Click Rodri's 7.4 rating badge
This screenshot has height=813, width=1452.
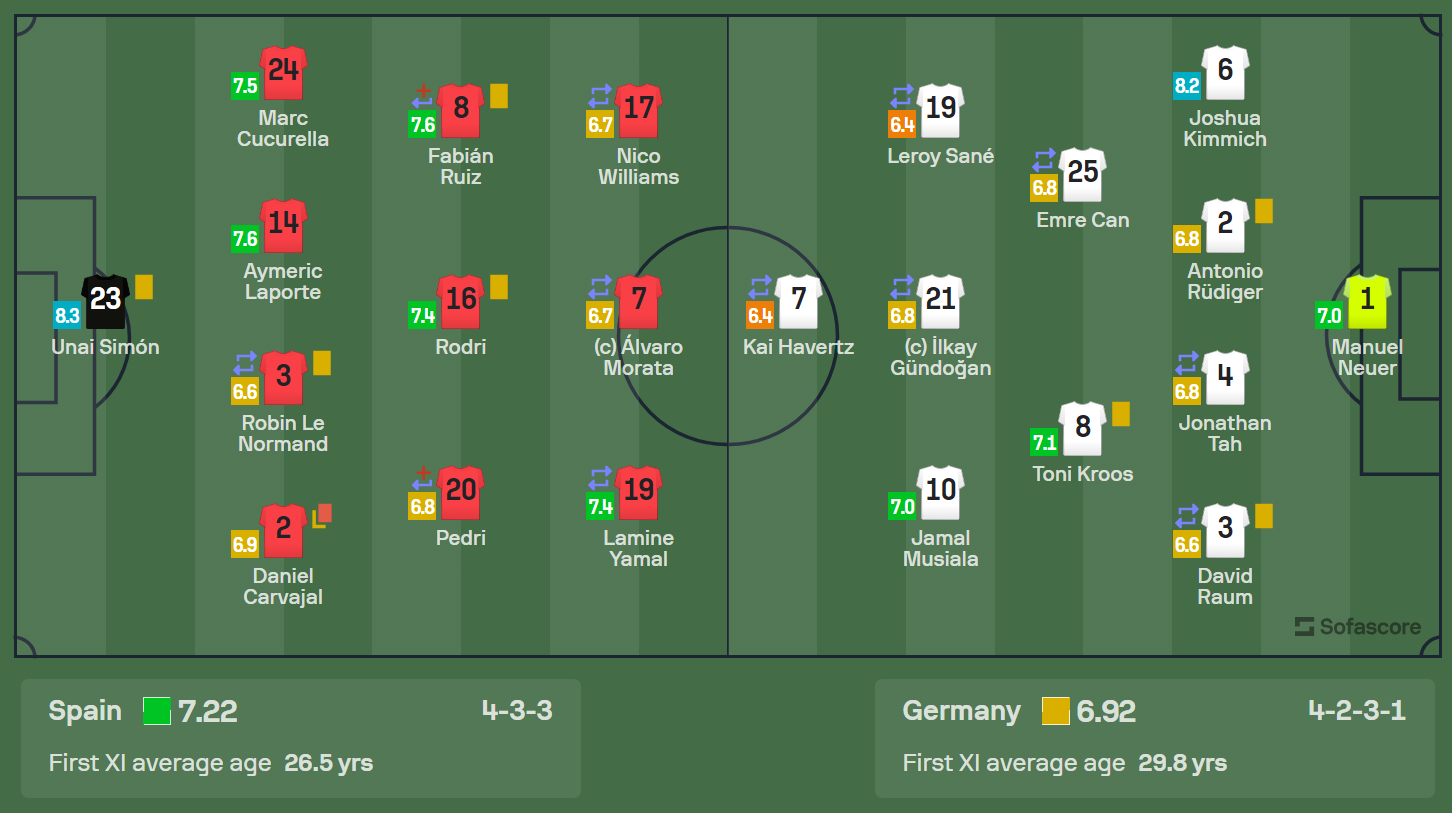tap(421, 316)
